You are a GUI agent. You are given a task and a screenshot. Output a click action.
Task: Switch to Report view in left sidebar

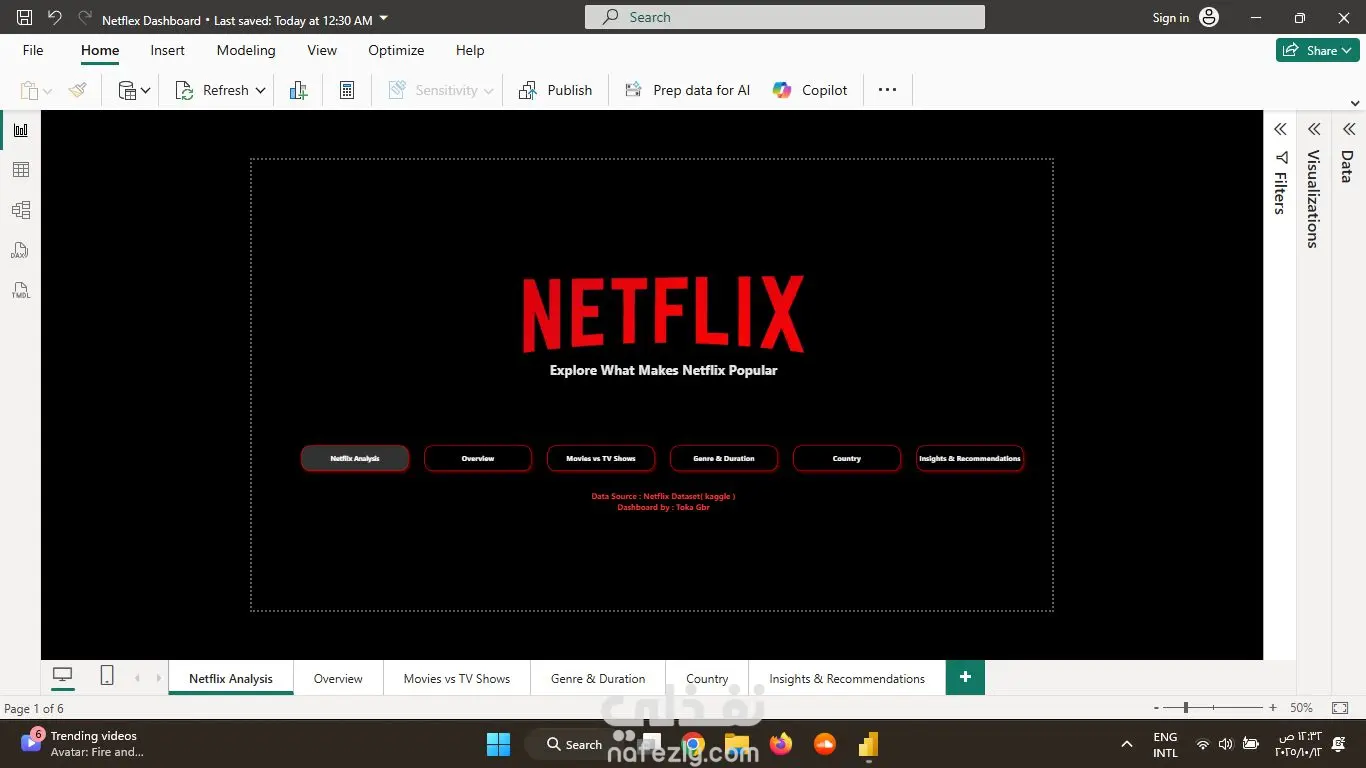(20, 130)
